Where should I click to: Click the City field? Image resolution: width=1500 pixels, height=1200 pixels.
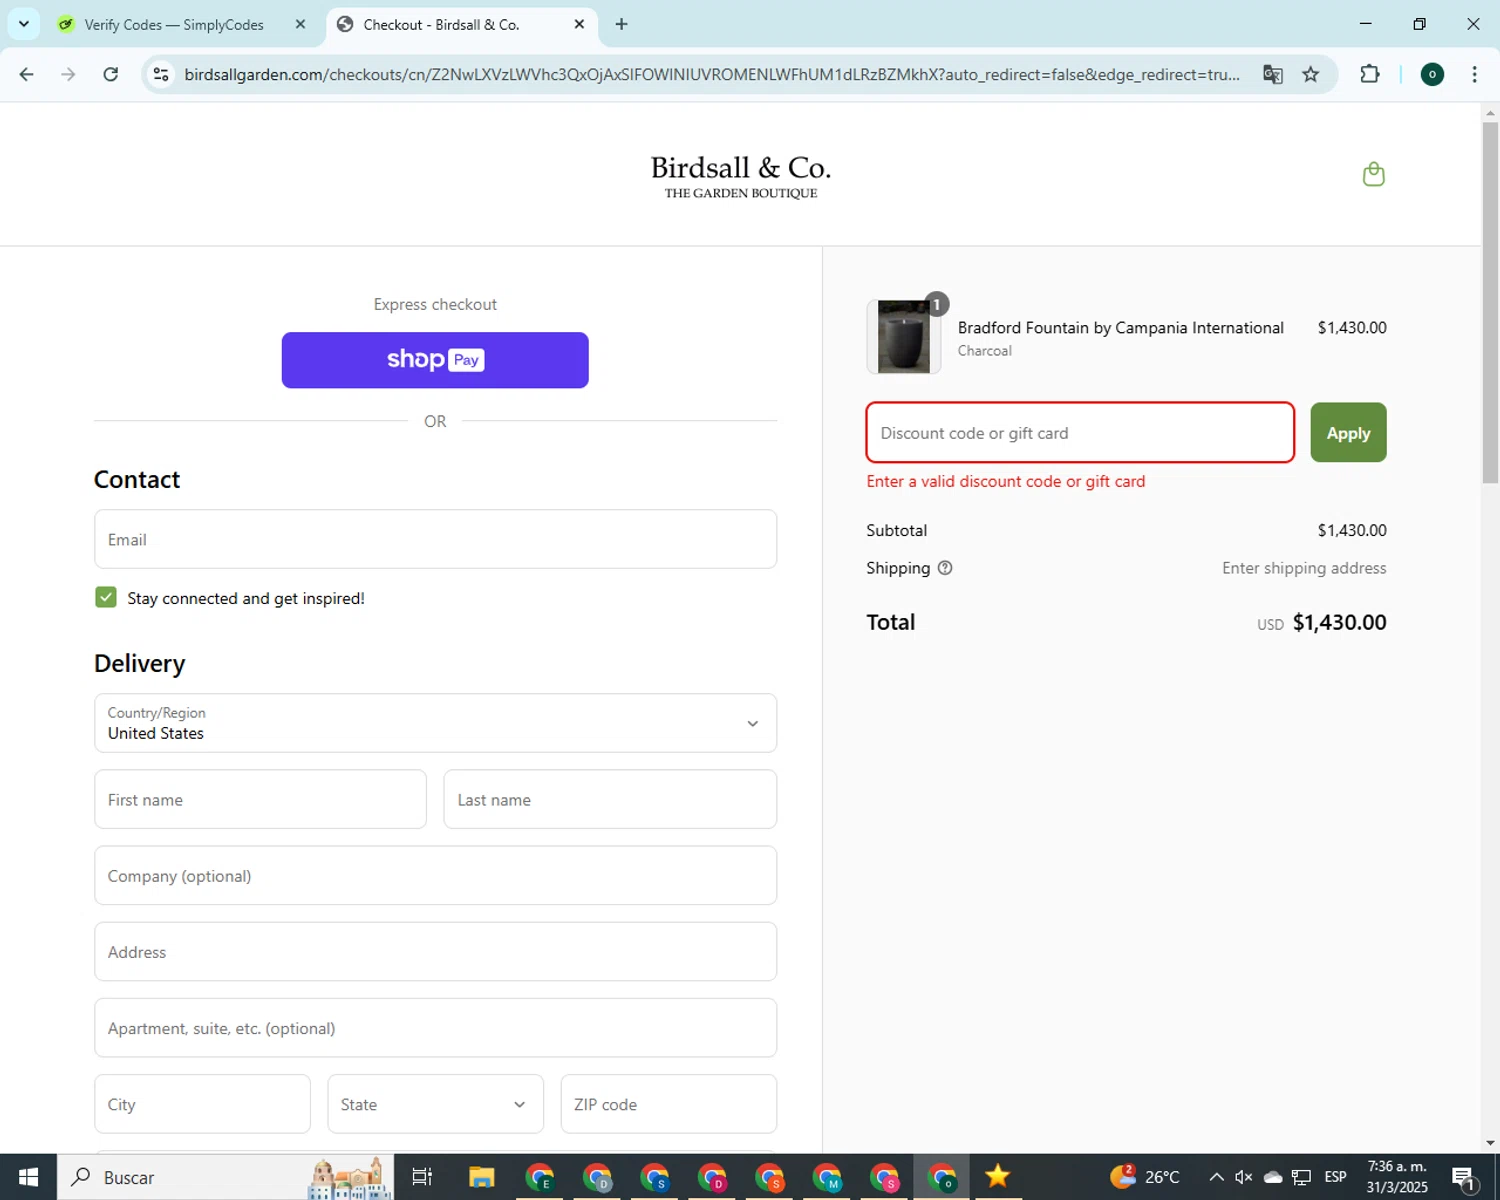point(202,1104)
